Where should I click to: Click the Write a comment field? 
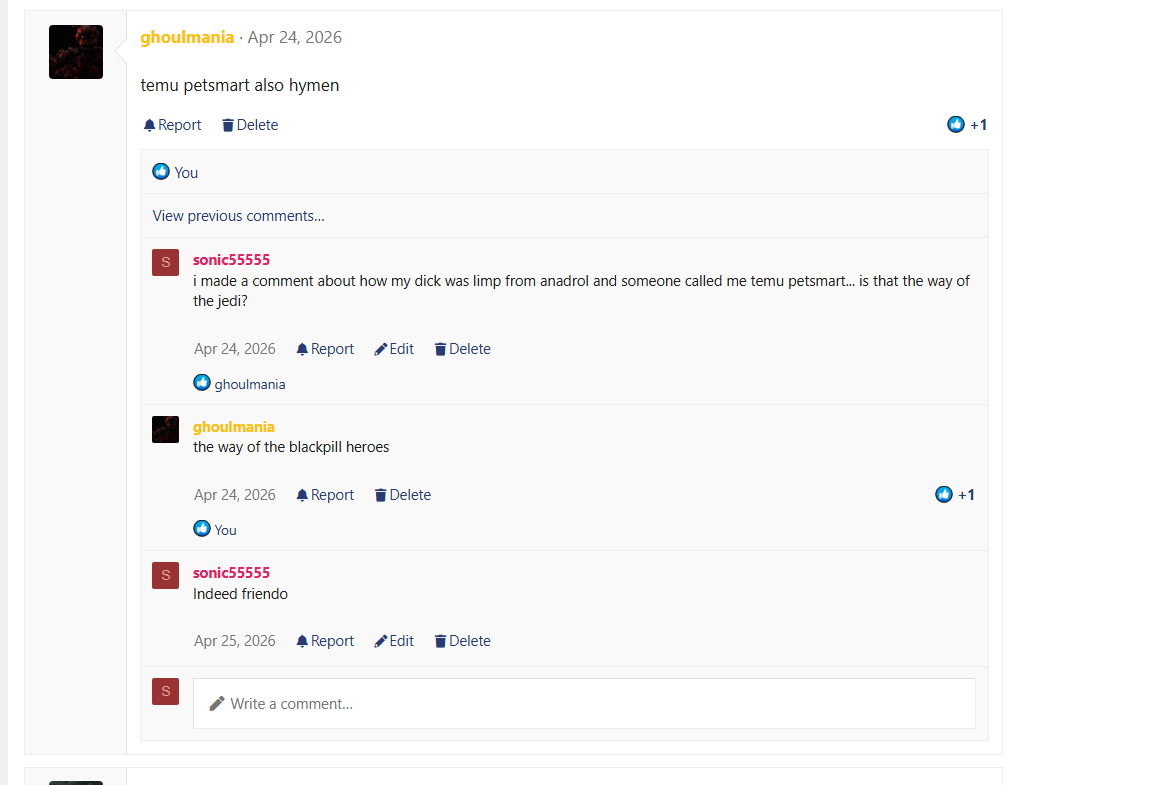(584, 703)
